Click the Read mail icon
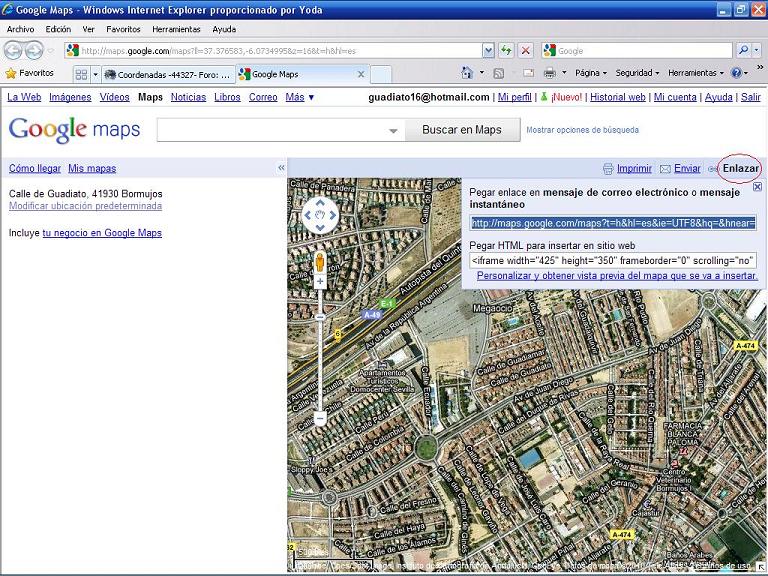The width and height of the screenshot is (768, 576). point(528,73)
